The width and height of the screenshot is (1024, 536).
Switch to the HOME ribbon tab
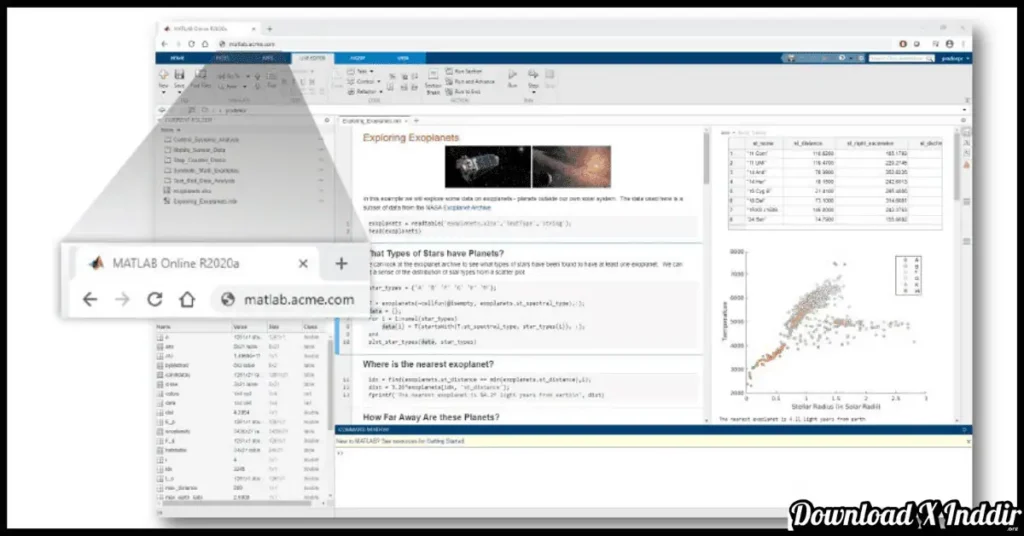[177, 58]
